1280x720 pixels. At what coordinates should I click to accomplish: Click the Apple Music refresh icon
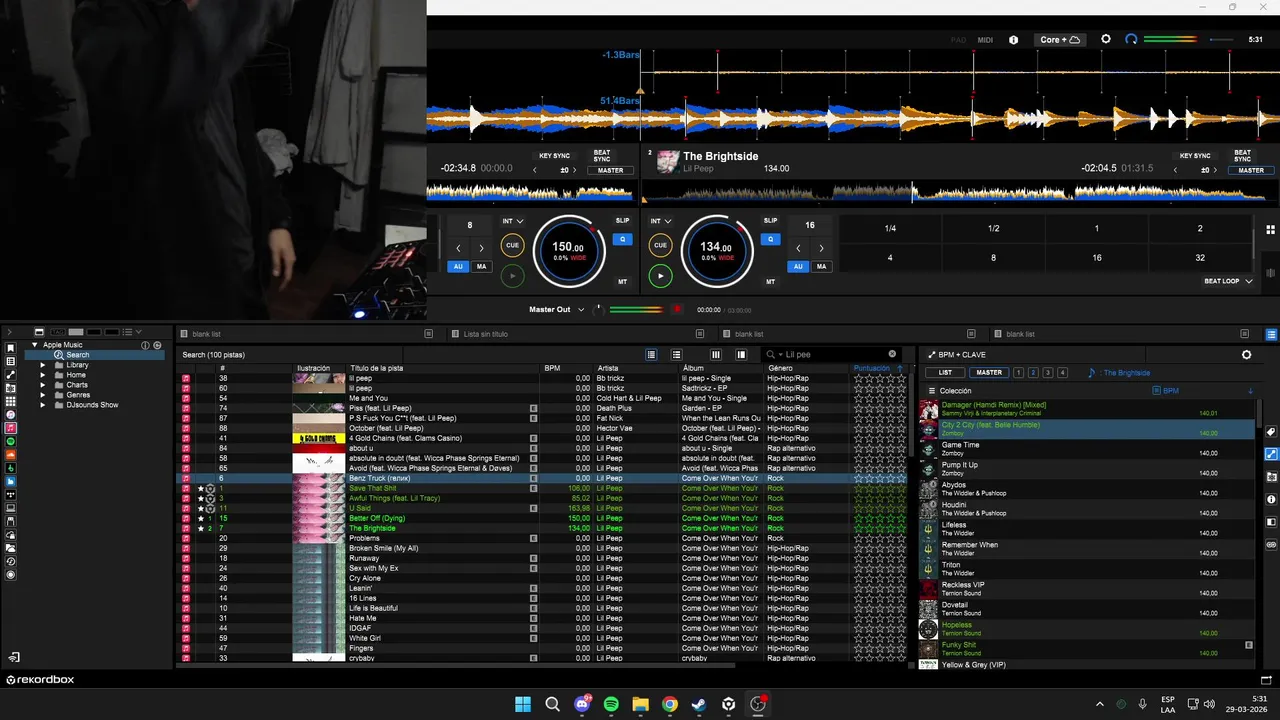(157, 345)
